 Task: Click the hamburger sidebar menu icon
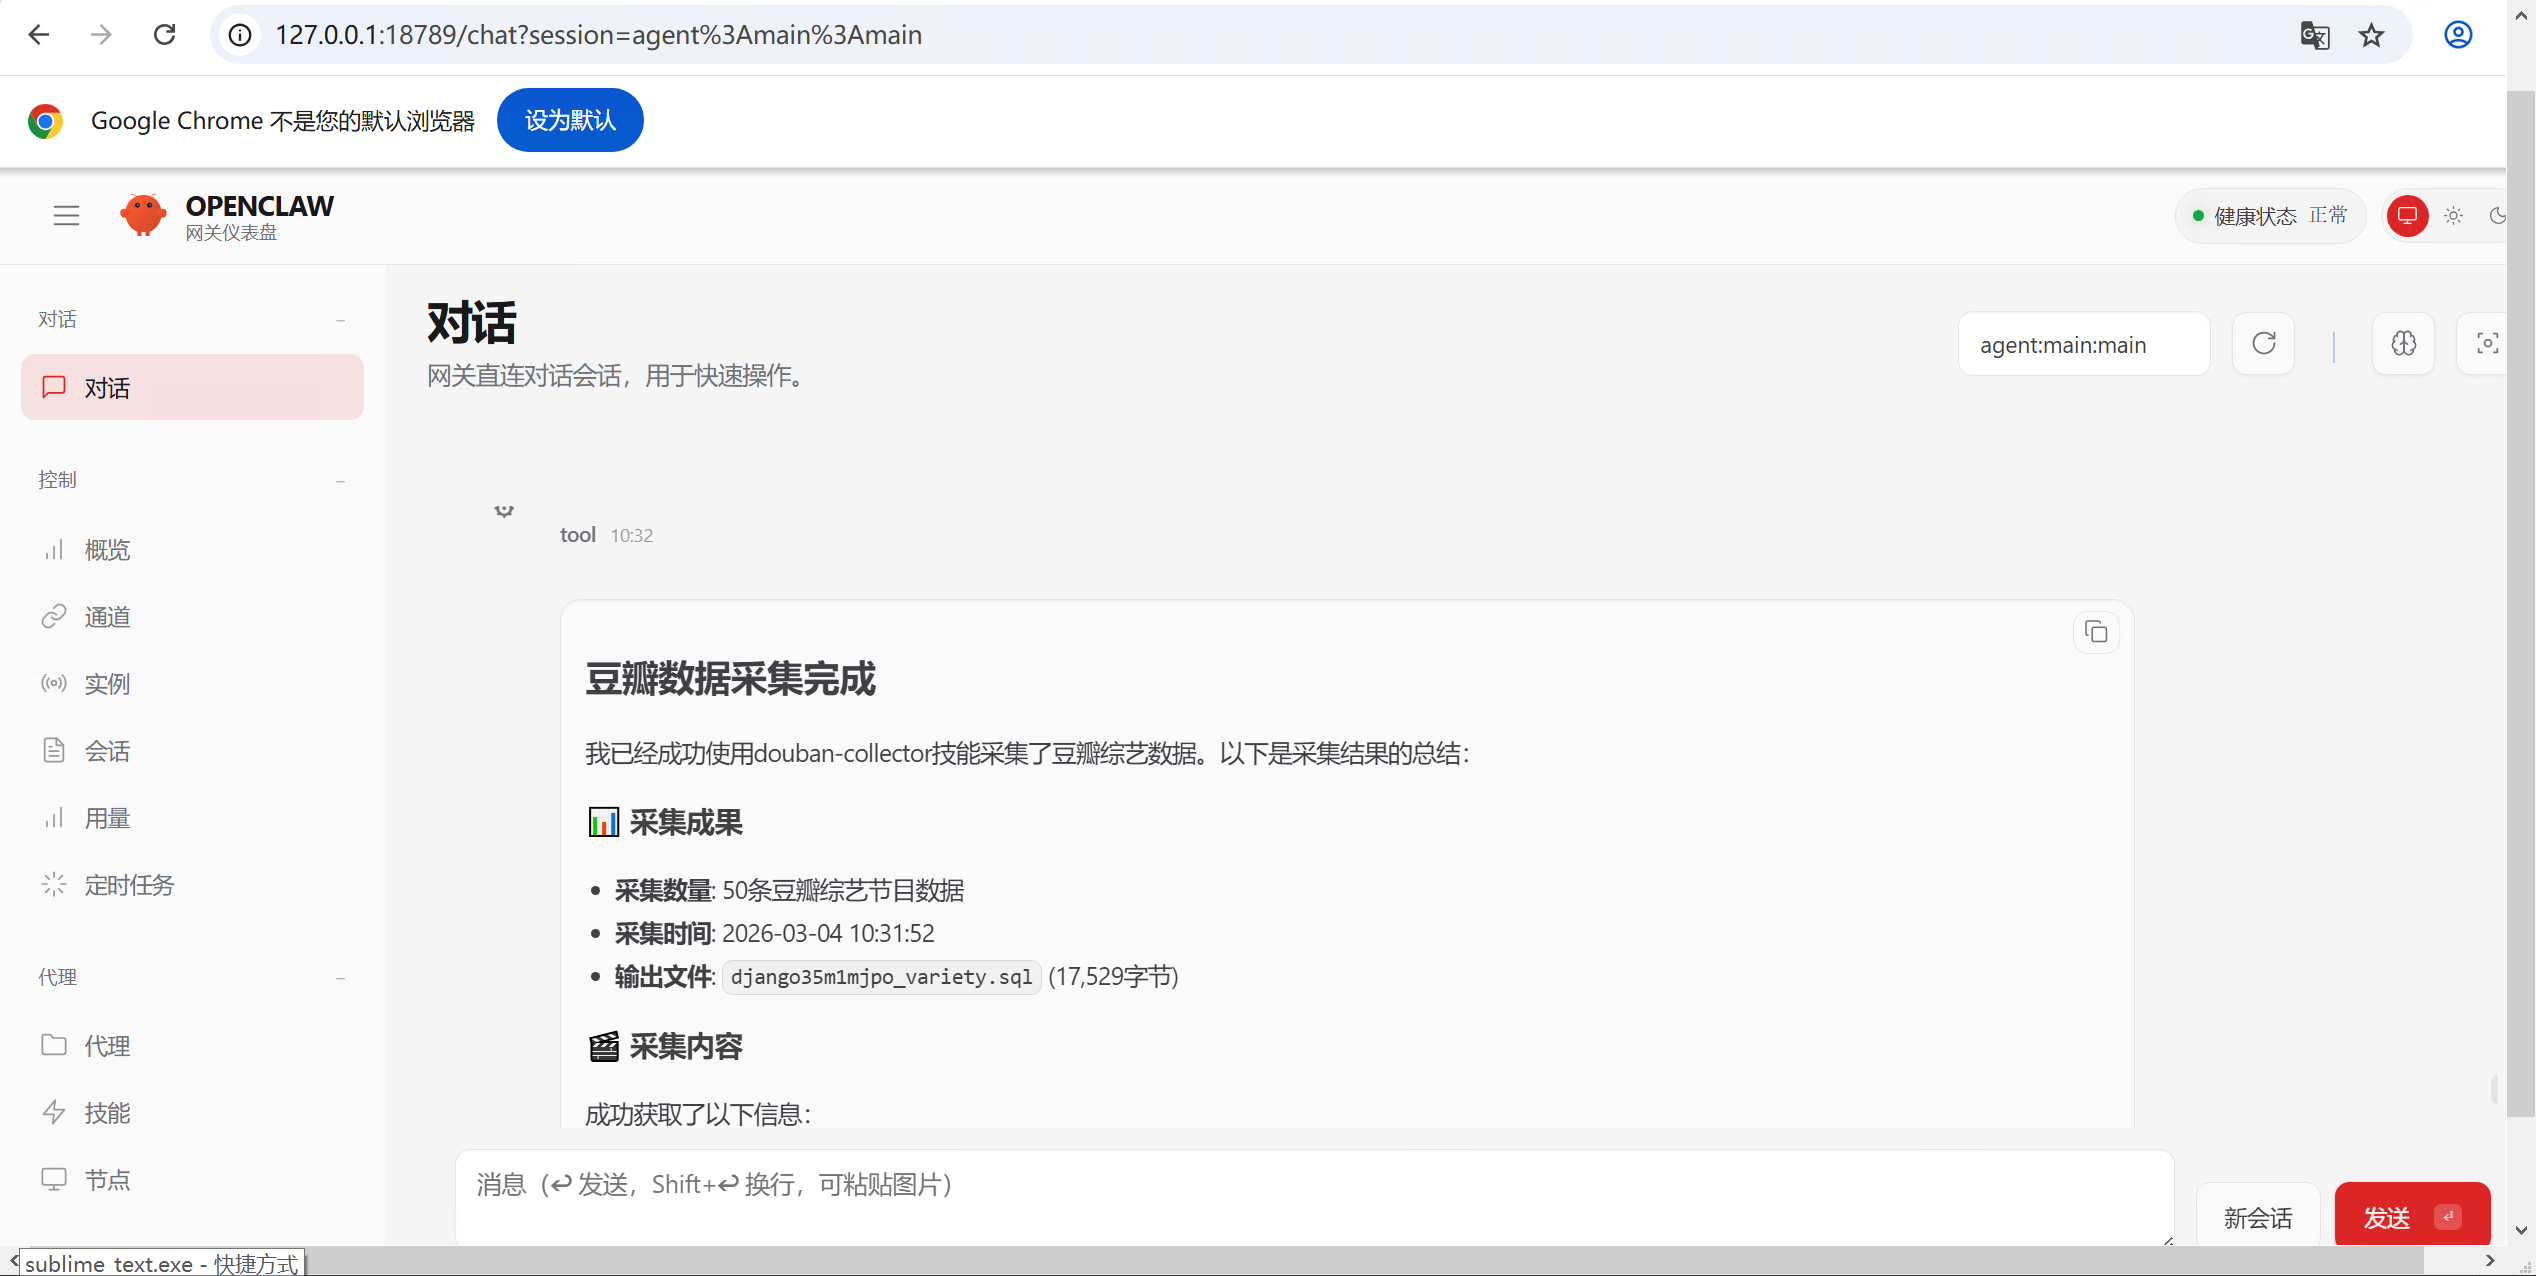(x=66, y=215)
